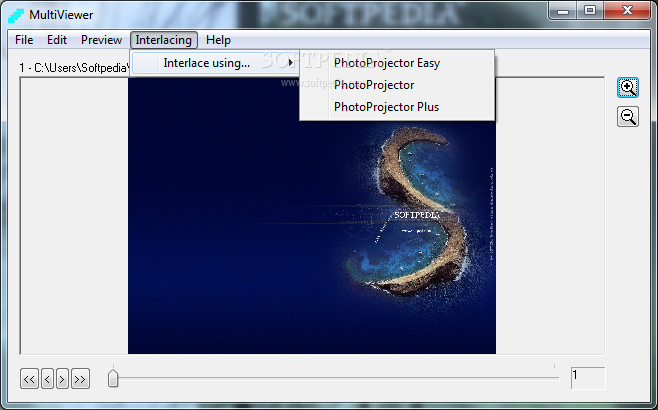
Task: Expand the Interlace using... submenu entry
Action: pyautogui.click(x=215, y=63)
